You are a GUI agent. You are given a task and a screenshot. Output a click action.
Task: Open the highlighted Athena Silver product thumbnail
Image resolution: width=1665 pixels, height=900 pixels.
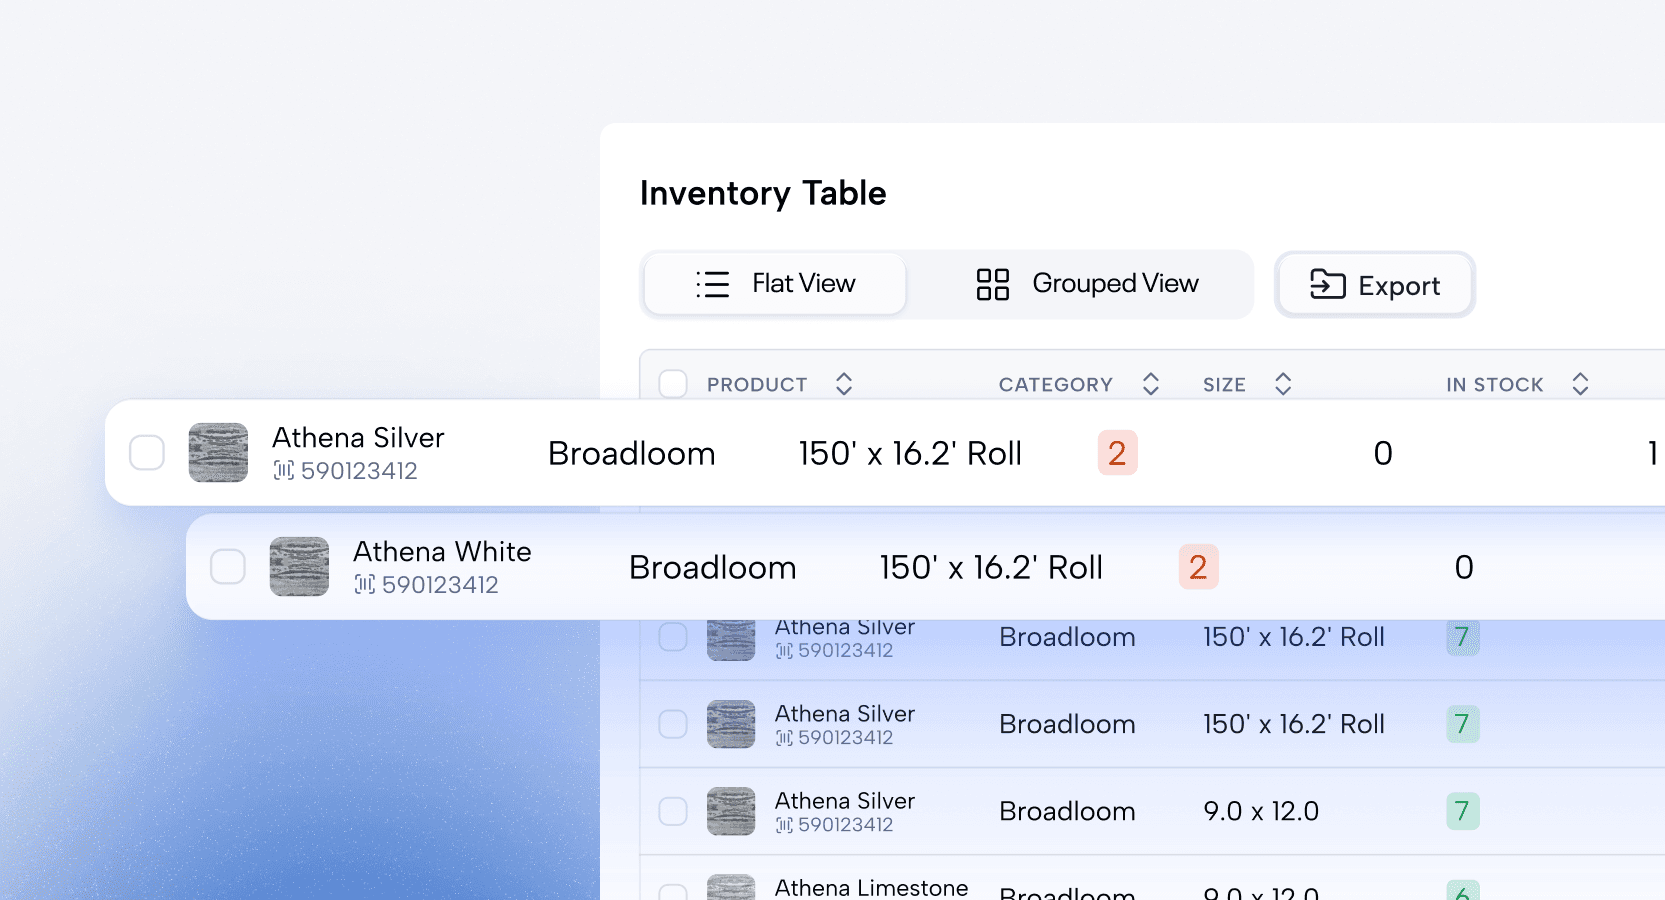coord(218,453)
